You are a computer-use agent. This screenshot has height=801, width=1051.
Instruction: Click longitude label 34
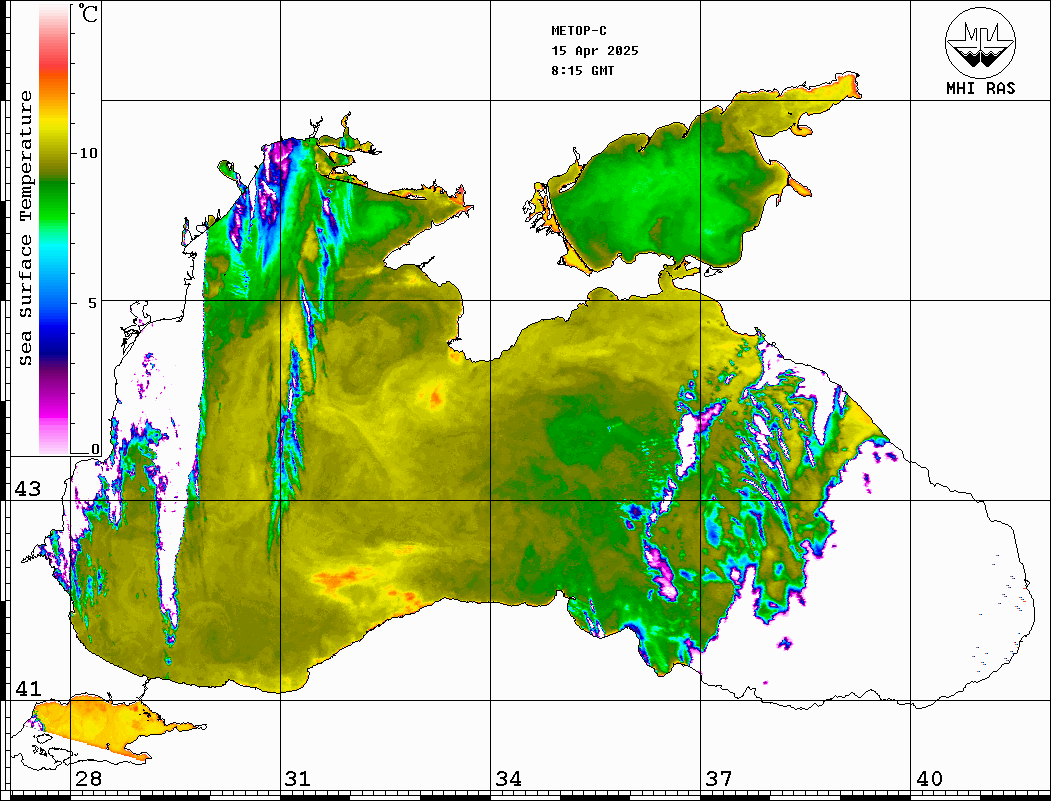pos(509,779)
